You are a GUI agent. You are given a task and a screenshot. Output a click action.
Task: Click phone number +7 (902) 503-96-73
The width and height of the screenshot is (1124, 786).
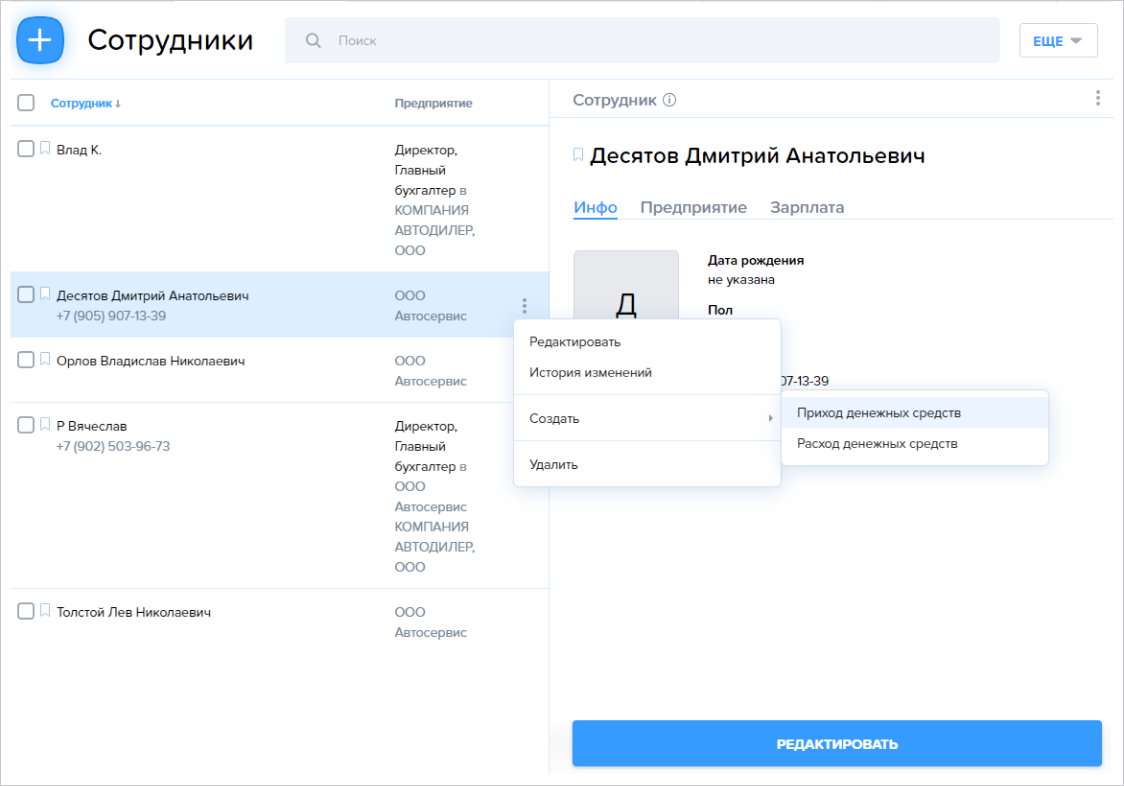[x=113, y=446]
